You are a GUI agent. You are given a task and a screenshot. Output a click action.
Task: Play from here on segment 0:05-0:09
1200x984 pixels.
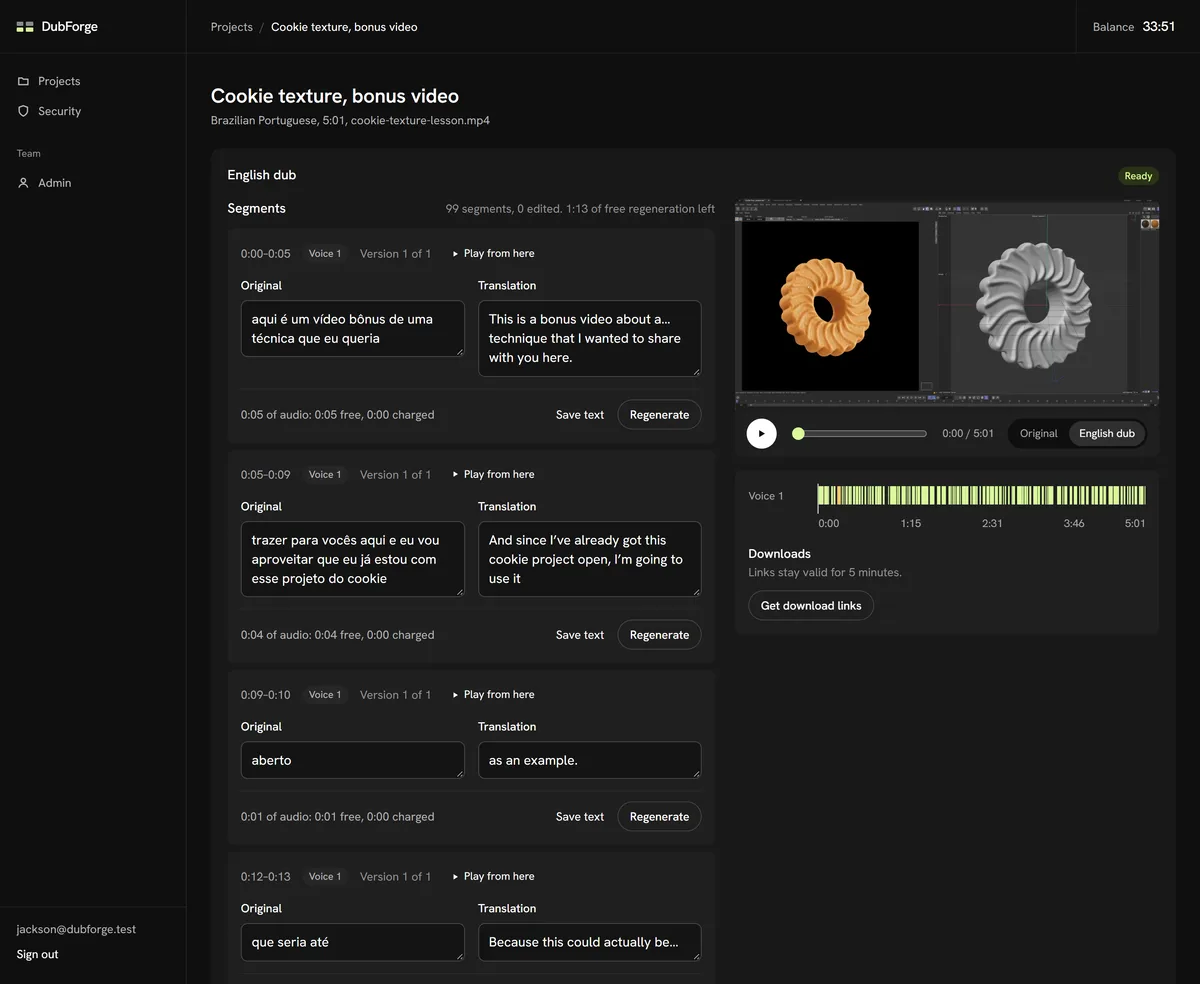point(494,474)
